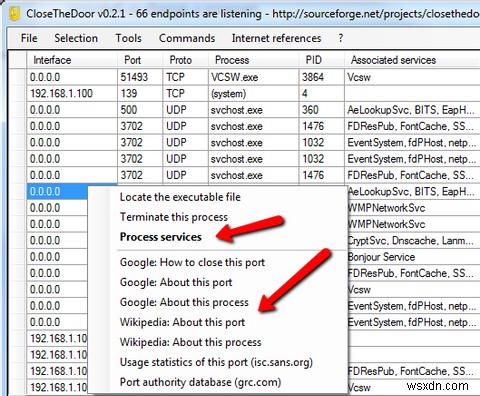Image resolution: width=480 pixels, height=396 pixels.
Task: Sort by the Process column header
Action: 254,60
